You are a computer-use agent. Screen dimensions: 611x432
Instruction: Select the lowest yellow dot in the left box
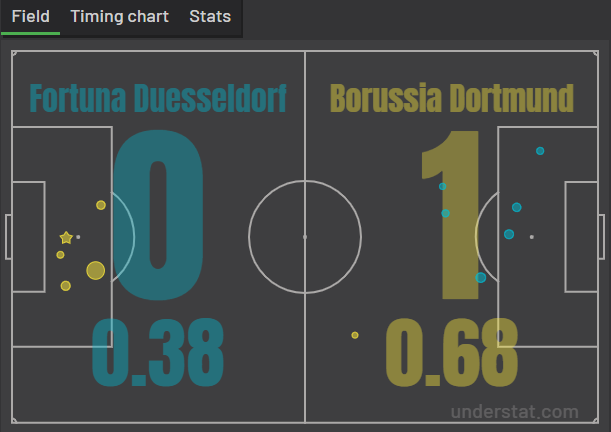tap(66, 286)
